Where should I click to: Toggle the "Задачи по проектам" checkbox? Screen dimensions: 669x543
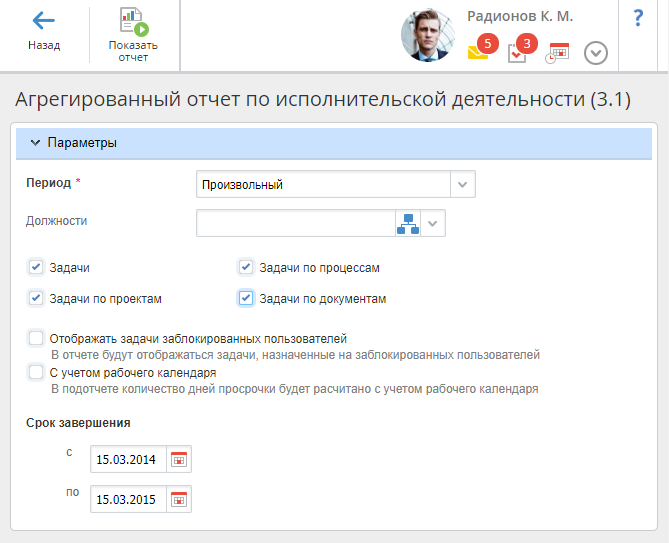[x=36, y=298]
